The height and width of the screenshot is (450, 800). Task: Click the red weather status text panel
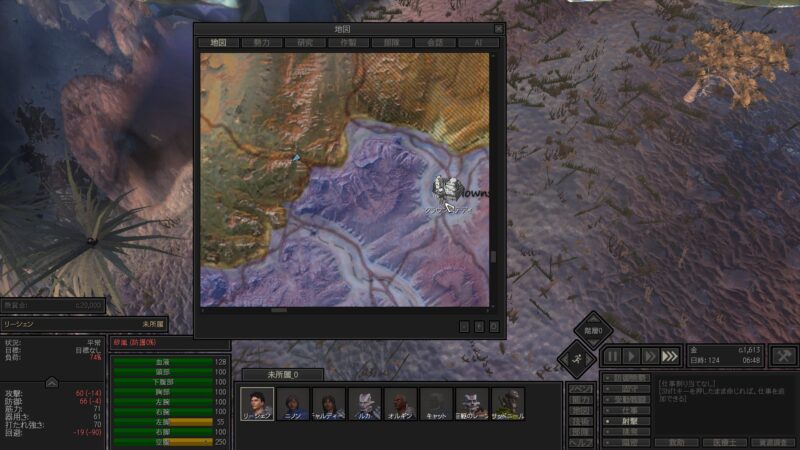(x=169, y=343)
